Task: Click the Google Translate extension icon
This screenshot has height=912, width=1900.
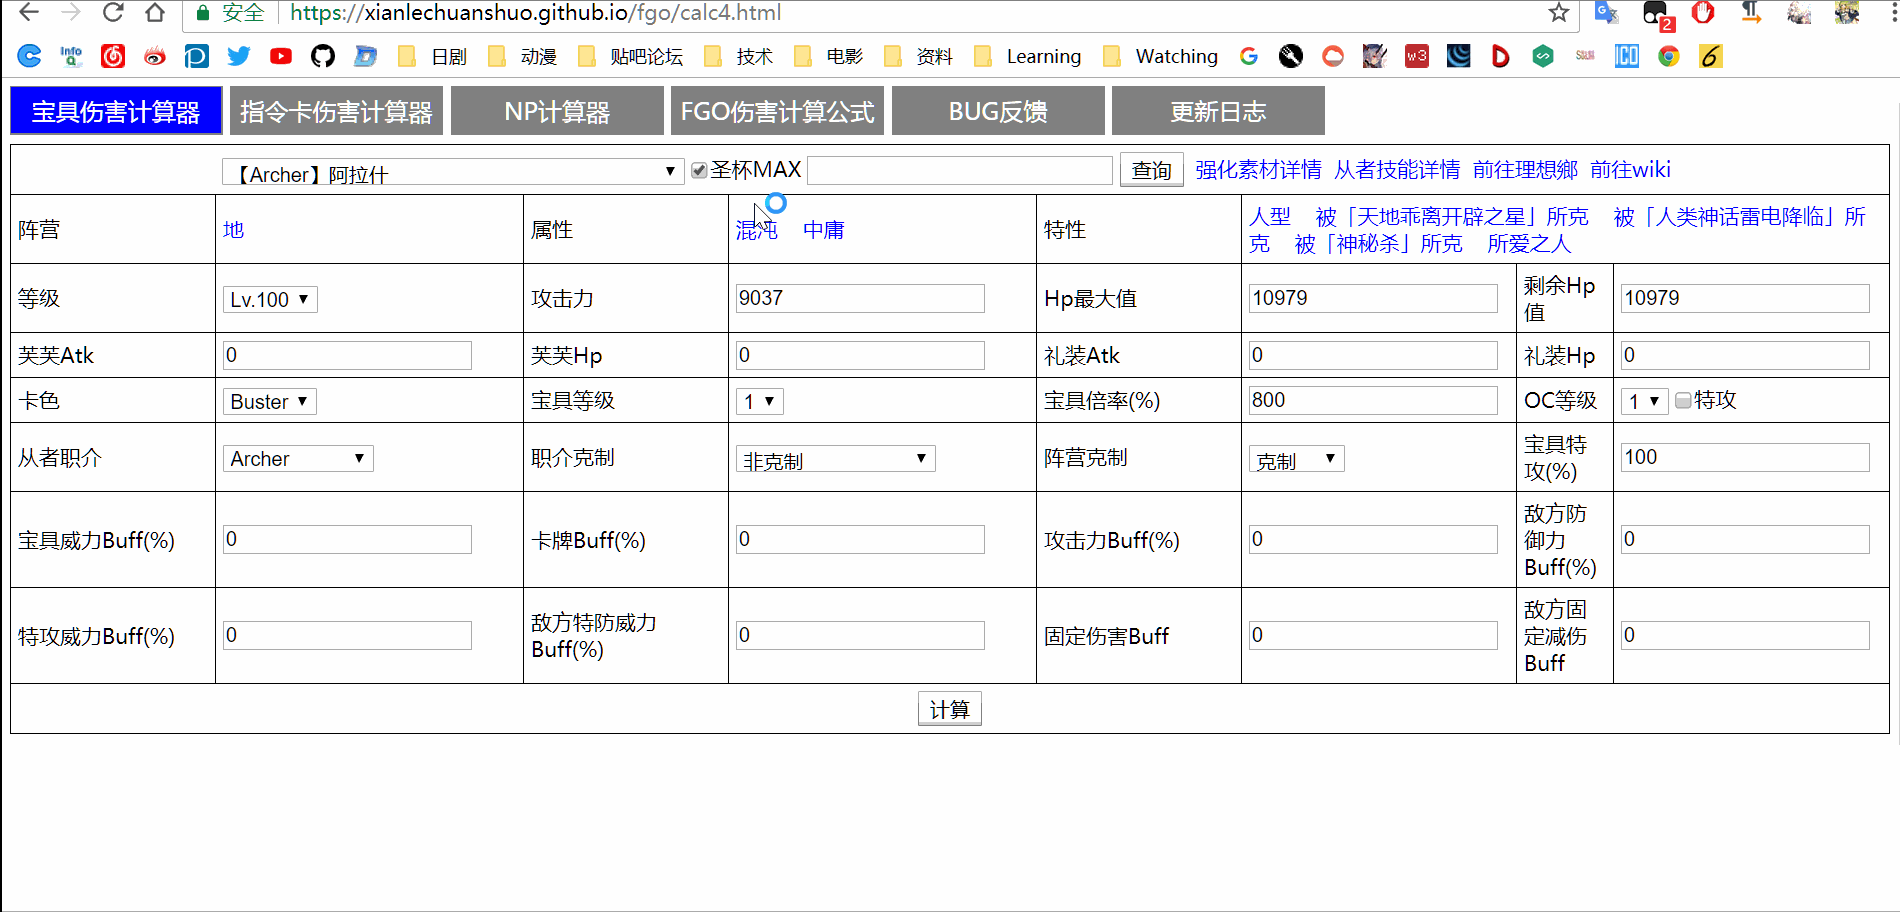Action: (1606, 13)
